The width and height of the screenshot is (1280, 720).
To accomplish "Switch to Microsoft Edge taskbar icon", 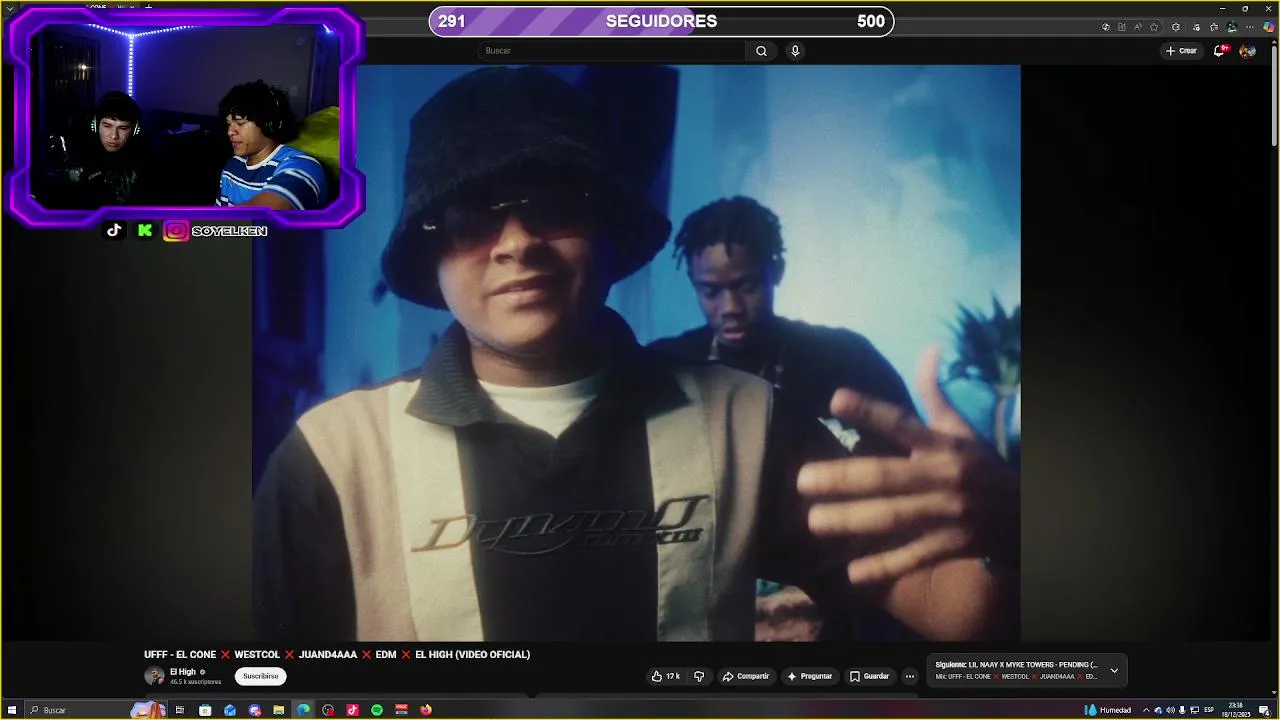I will click(x=303, y=710).
